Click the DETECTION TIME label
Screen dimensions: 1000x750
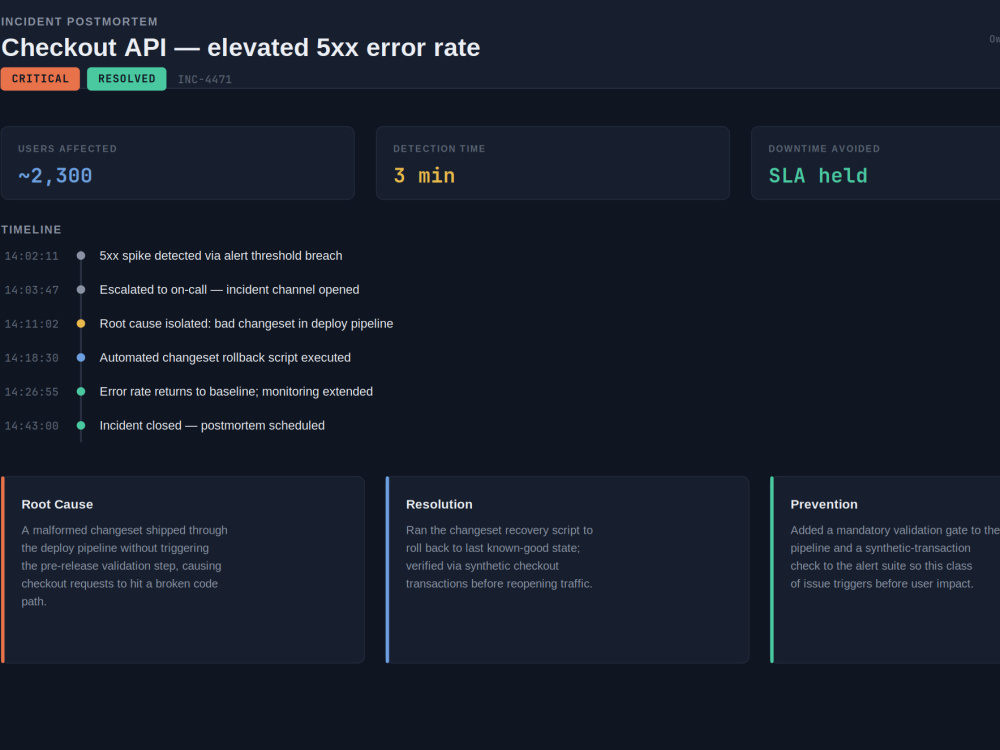[x=439, y=149]
